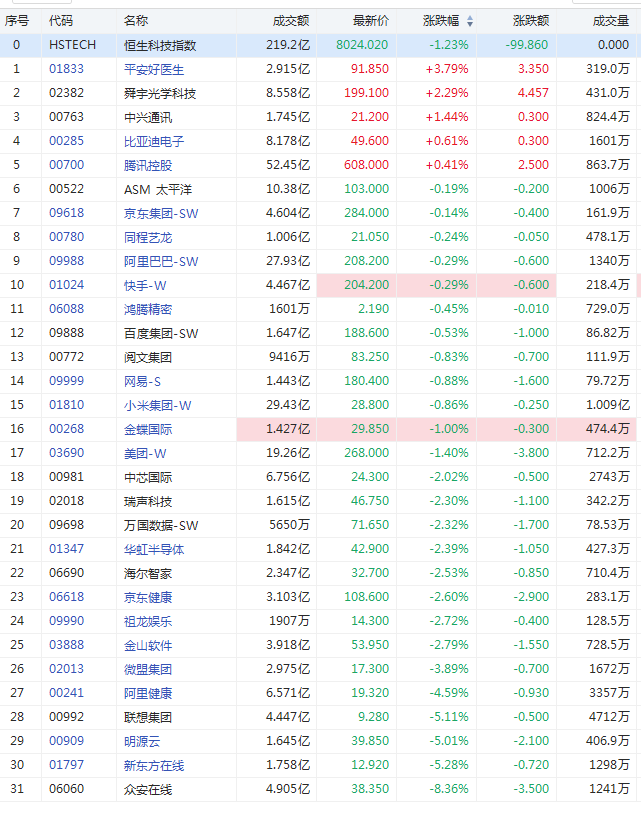Screen dimensions: 641x818
Task: Open 金蝶国际 stock link
Action: [148, 429]
